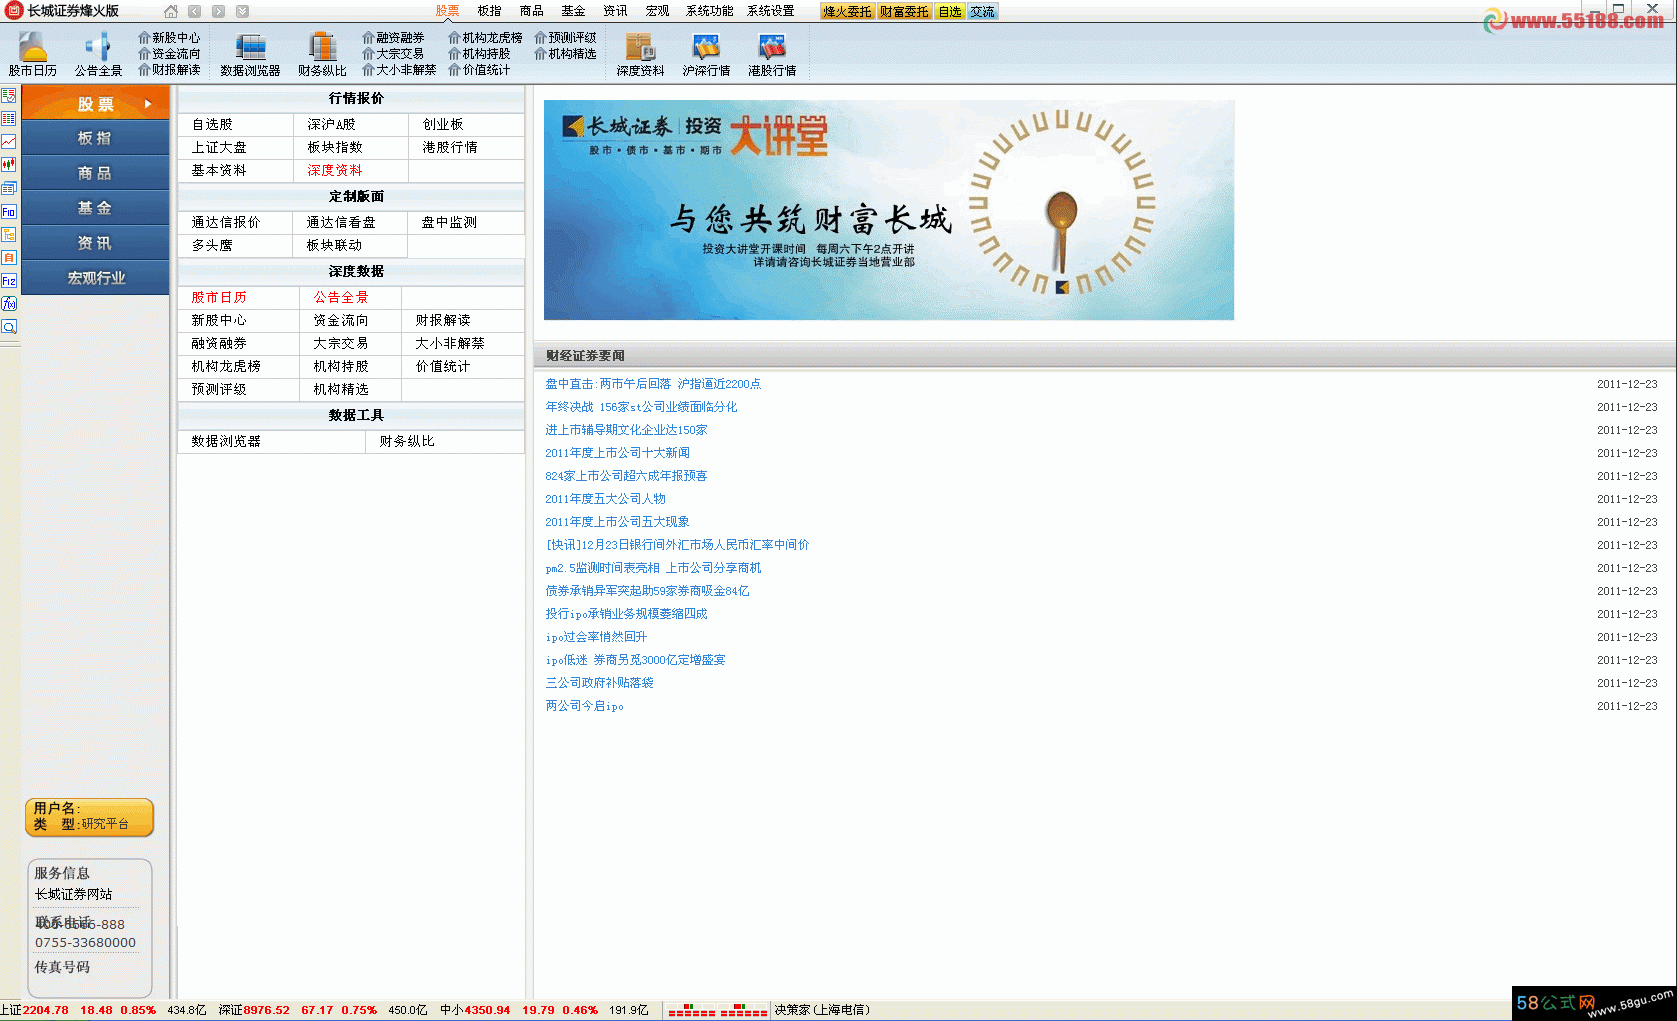
Task: Open the intraday line chart icon
Action: [9, 142]
